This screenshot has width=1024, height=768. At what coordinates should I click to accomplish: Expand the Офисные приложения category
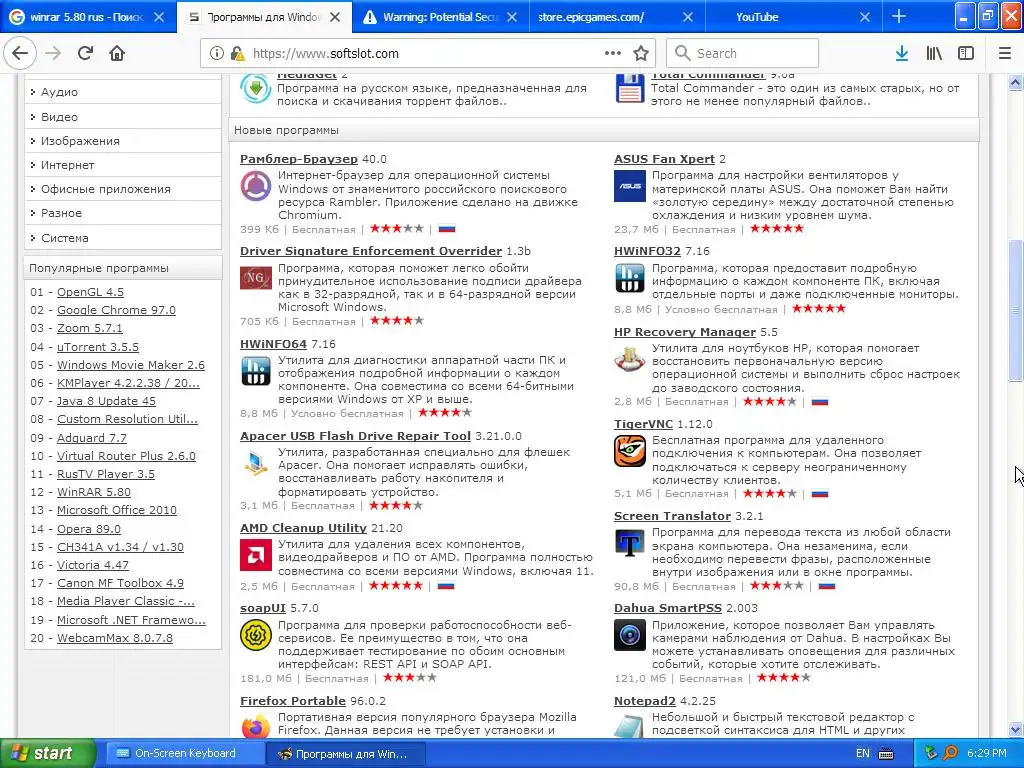(x=123, y=189)
